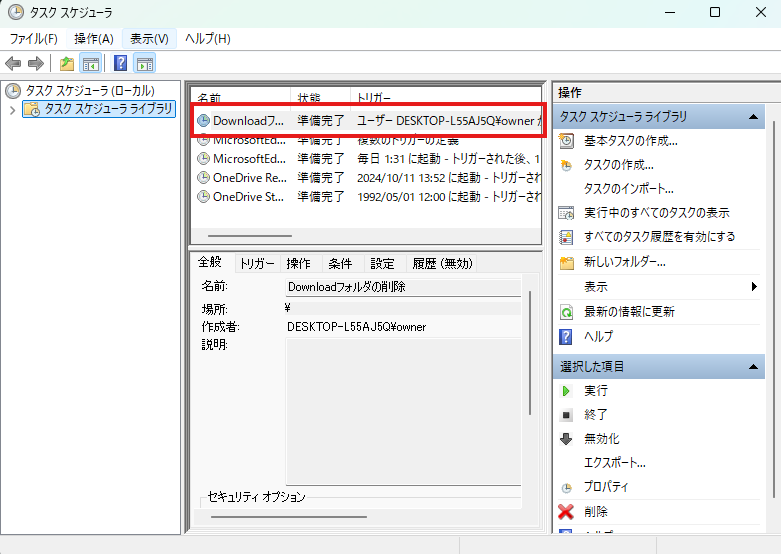Disable the task with 無効化
Image resolution: width=781 pixels, height=554 pixels.
point(603,439)
